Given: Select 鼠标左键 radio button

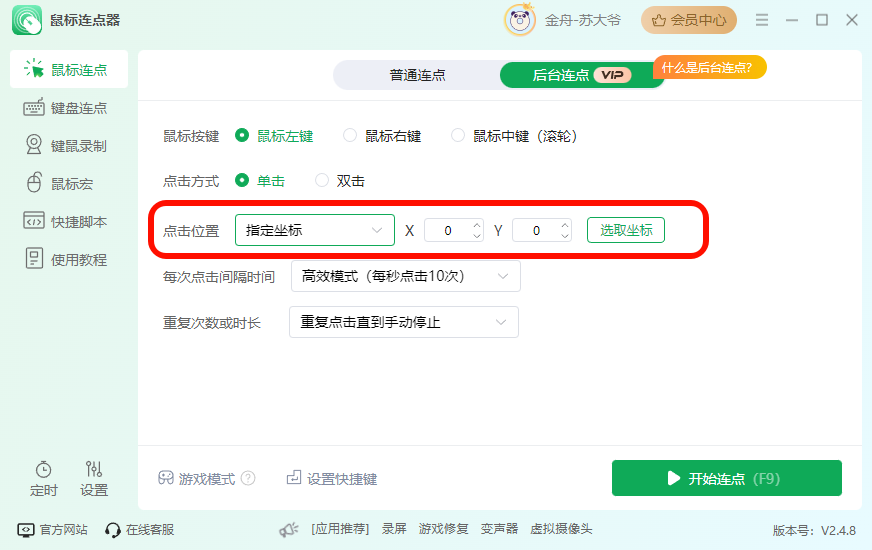Looking at the screenshot, I should (242, 135).
